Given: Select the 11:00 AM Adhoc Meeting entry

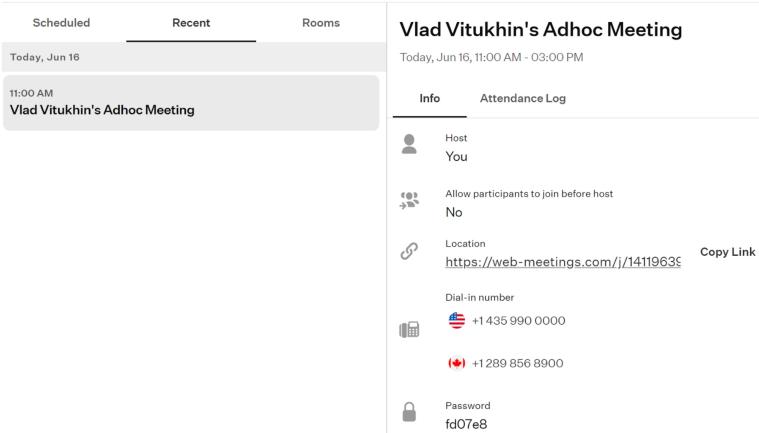Looking at the screenshot, I should [x=191, y=103].
